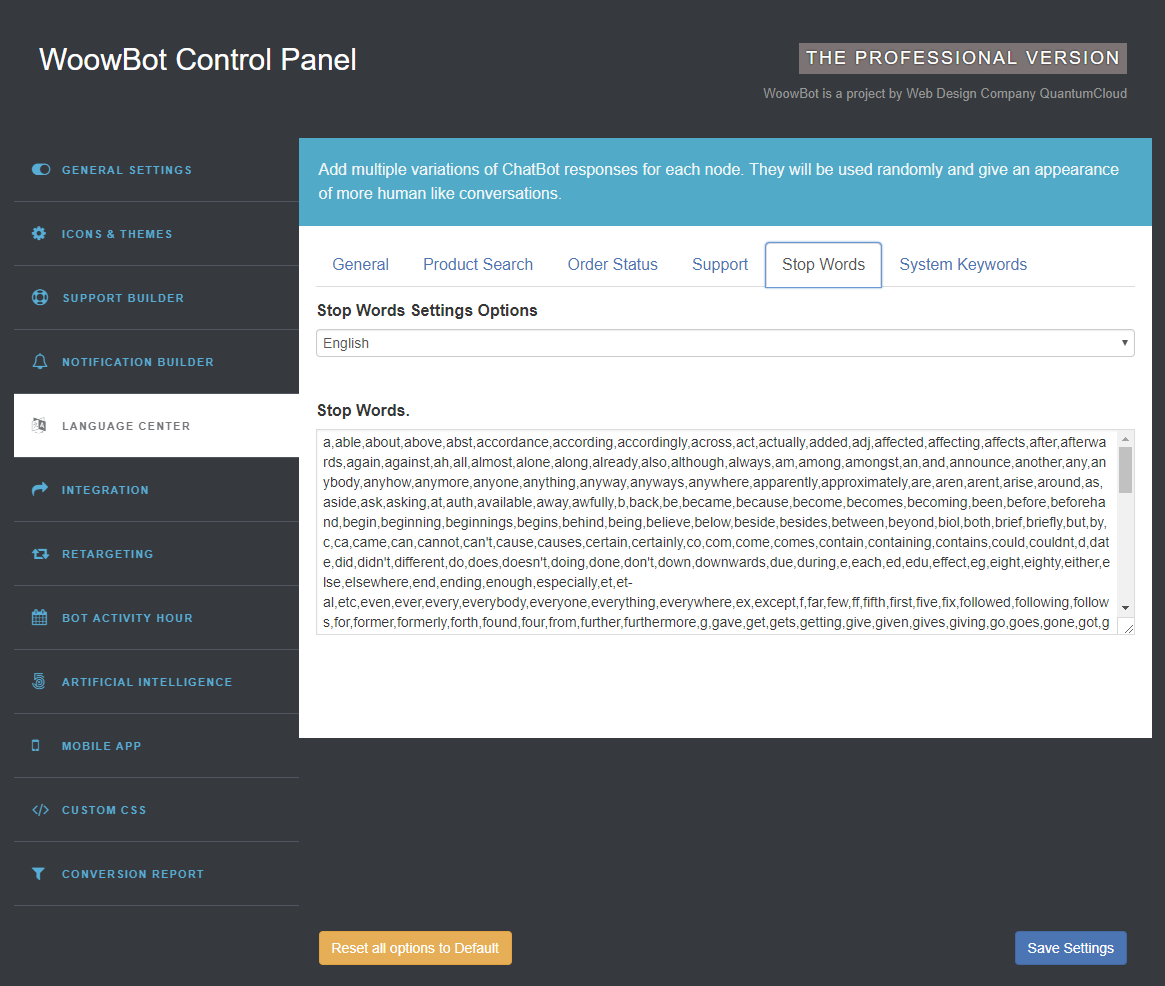Select the Order Status tab
This screenshot has width=1165, height=986.
click(x=612, y=265)
